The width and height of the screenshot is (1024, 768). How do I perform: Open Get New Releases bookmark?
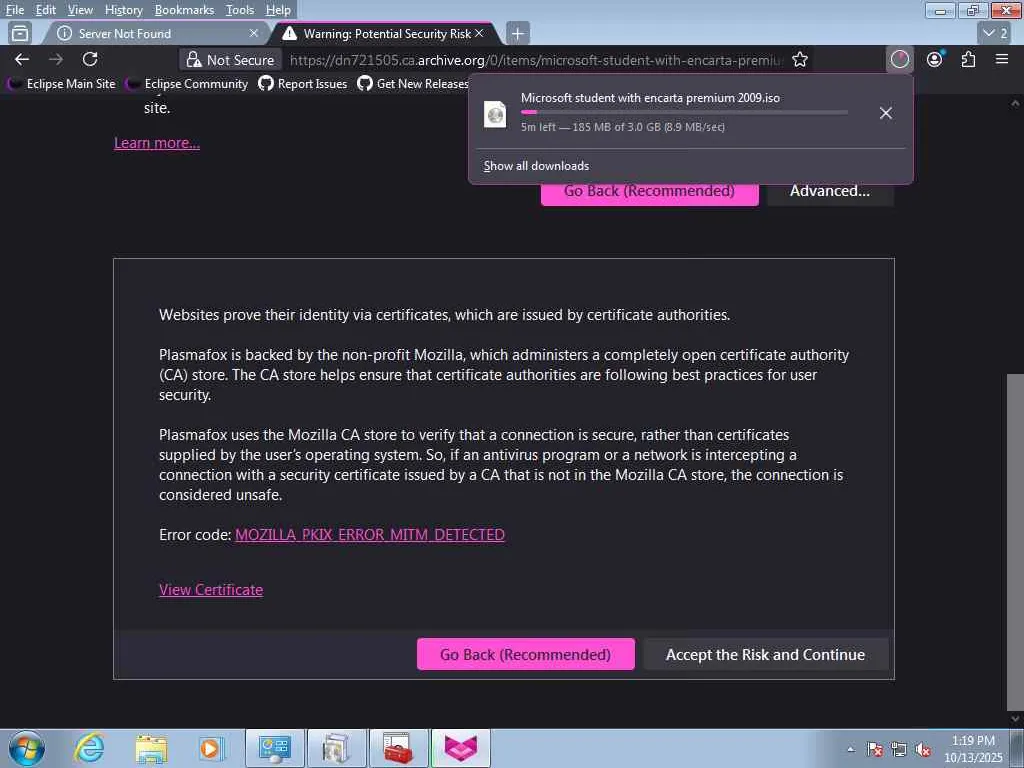click(413, 84)
